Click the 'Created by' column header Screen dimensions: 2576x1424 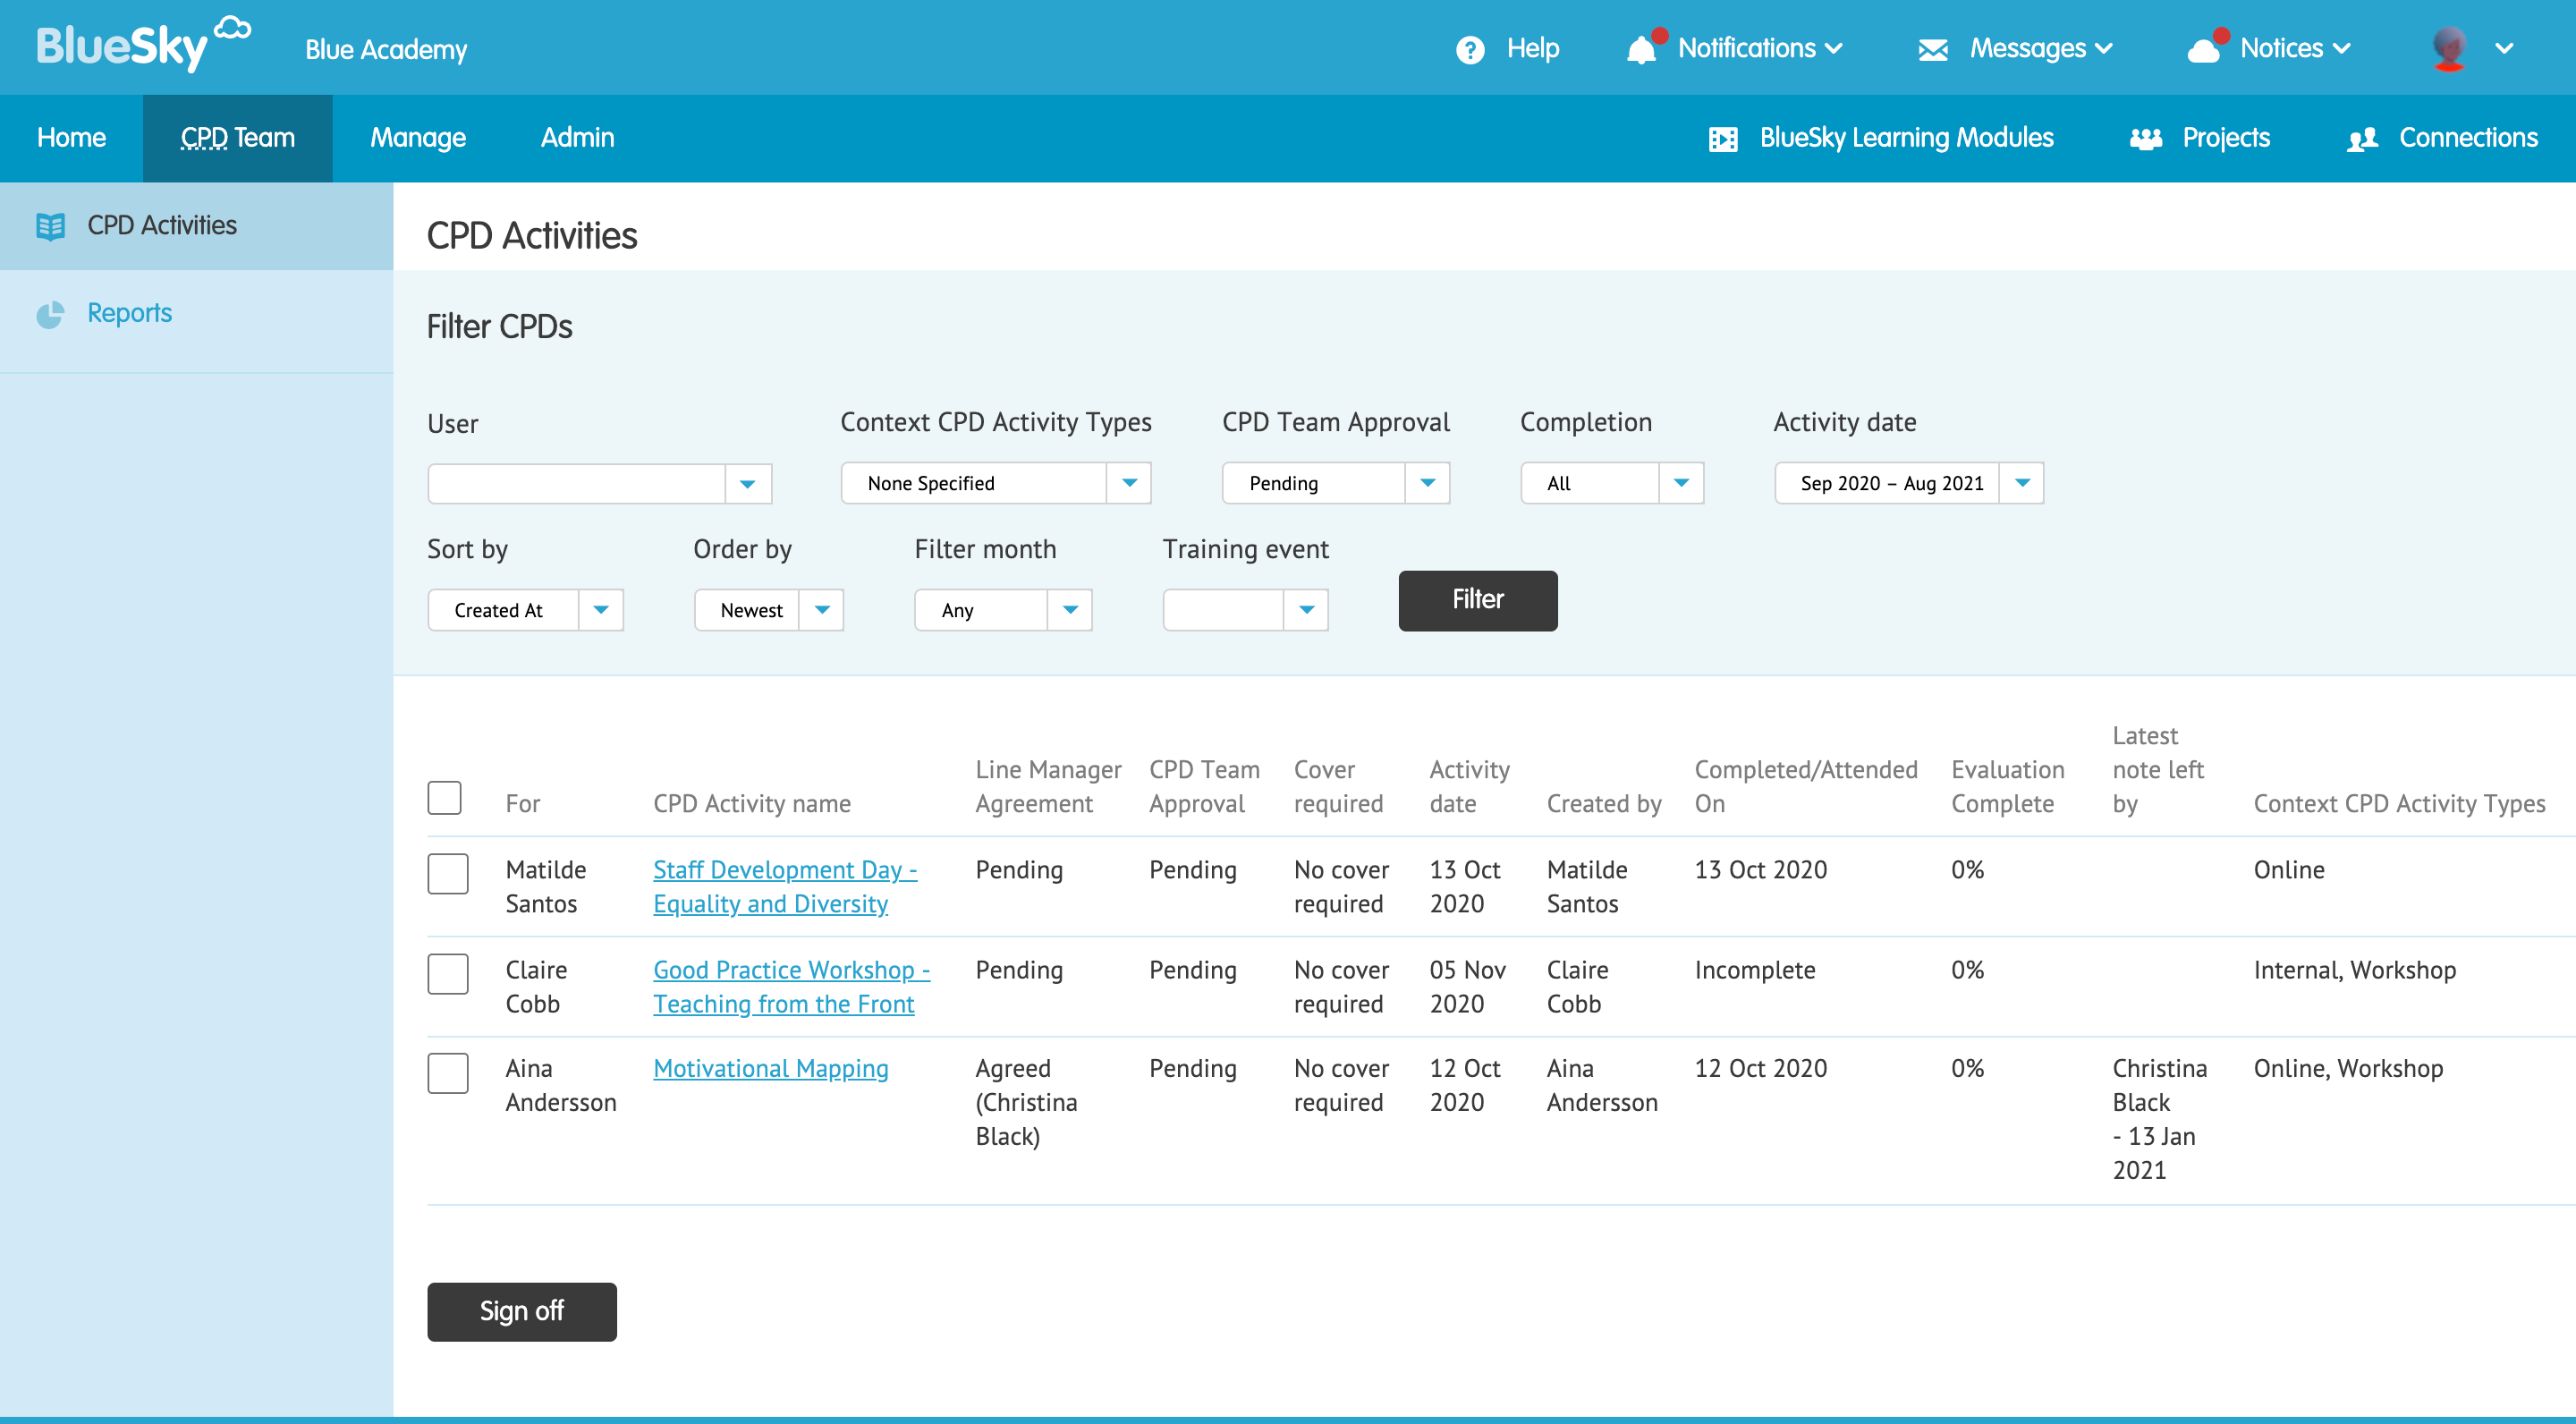coord(1604,803)
